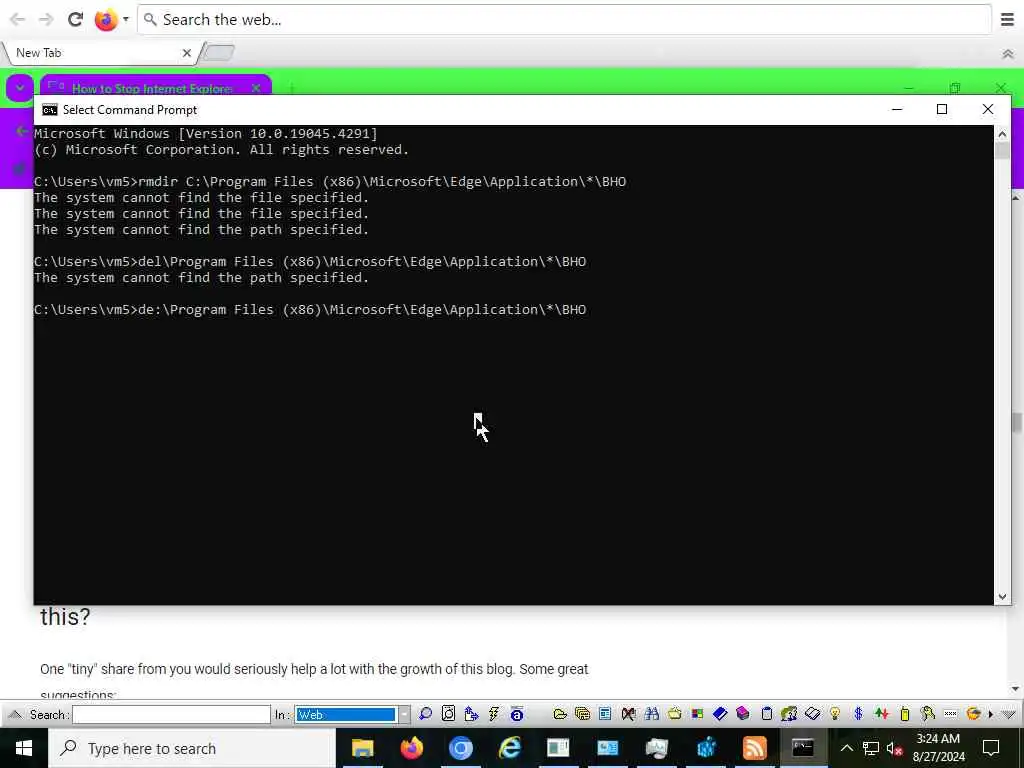This screenshot has height=768, width=1024.
Task: Select the 'New Tab' browser tab
Action: coord(98,53)
